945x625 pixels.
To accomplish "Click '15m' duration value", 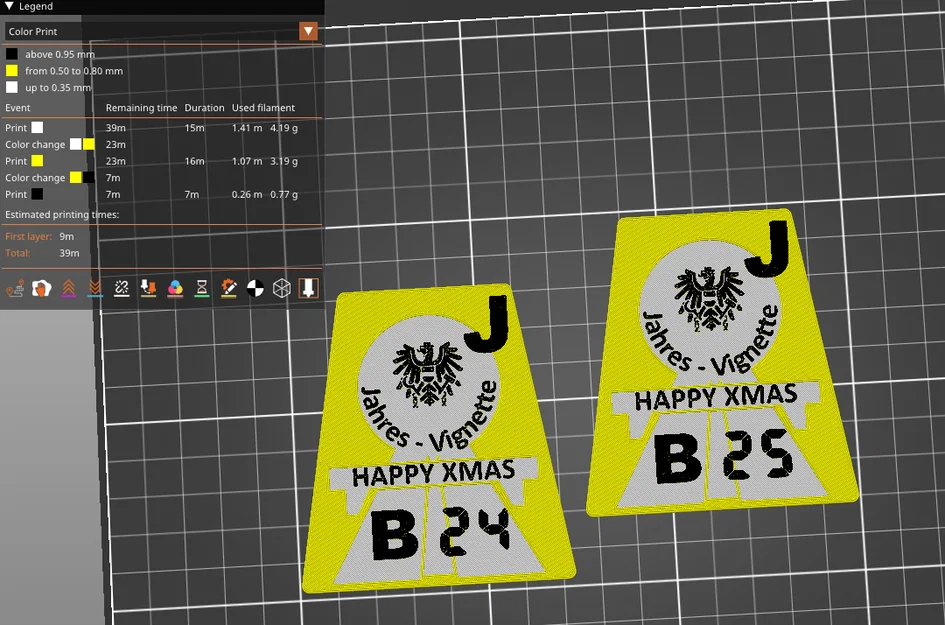I will click(x=195, y=128).
